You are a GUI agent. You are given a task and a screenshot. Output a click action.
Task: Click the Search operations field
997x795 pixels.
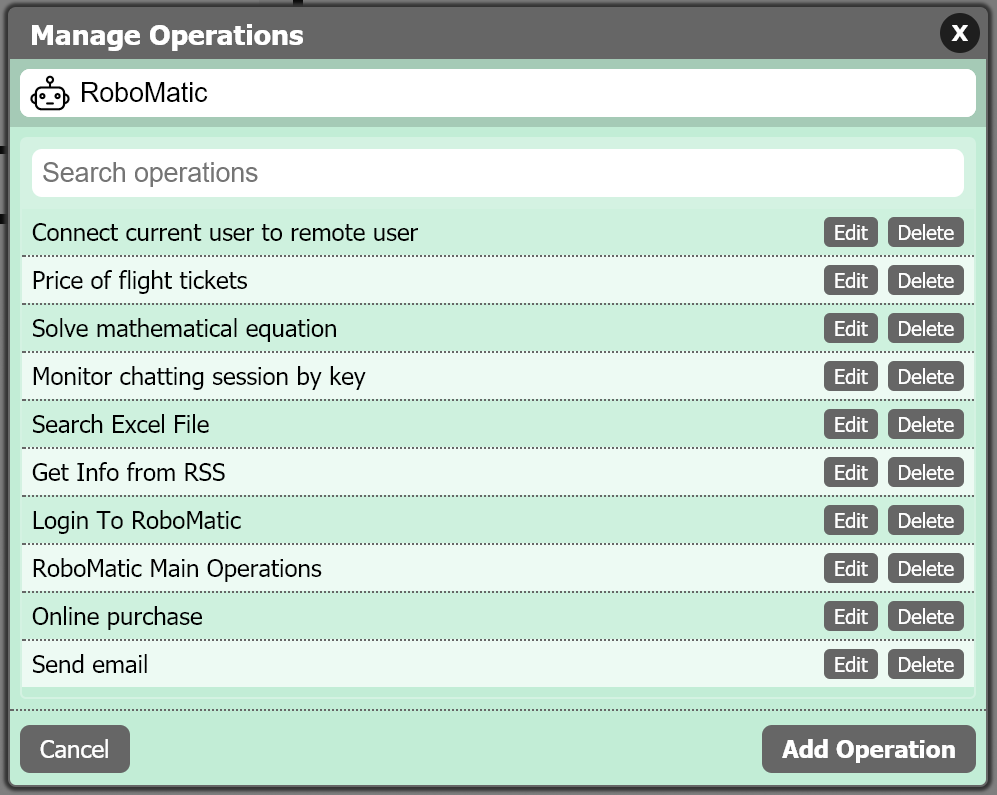click(497, 173)
